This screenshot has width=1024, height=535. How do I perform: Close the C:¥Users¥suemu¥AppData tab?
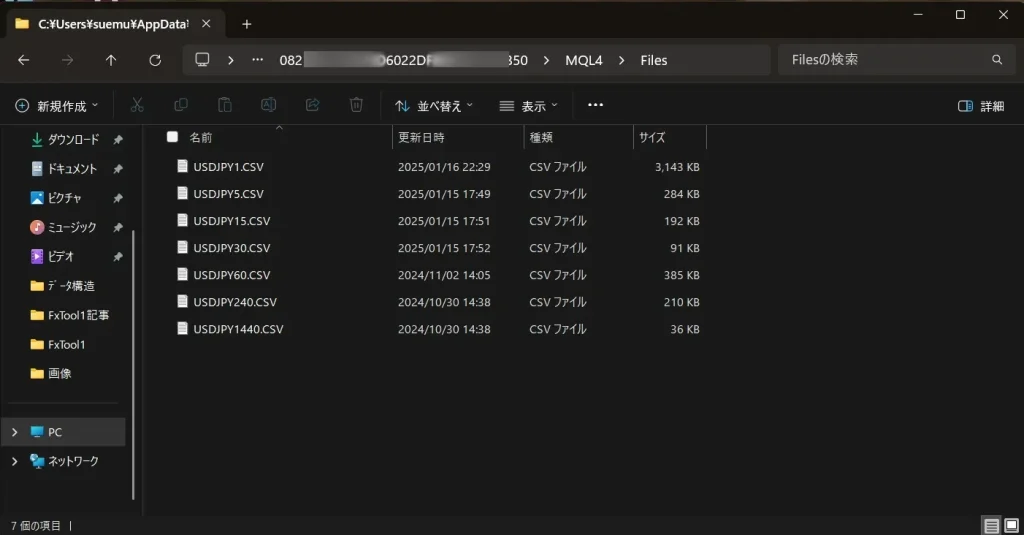206,24
